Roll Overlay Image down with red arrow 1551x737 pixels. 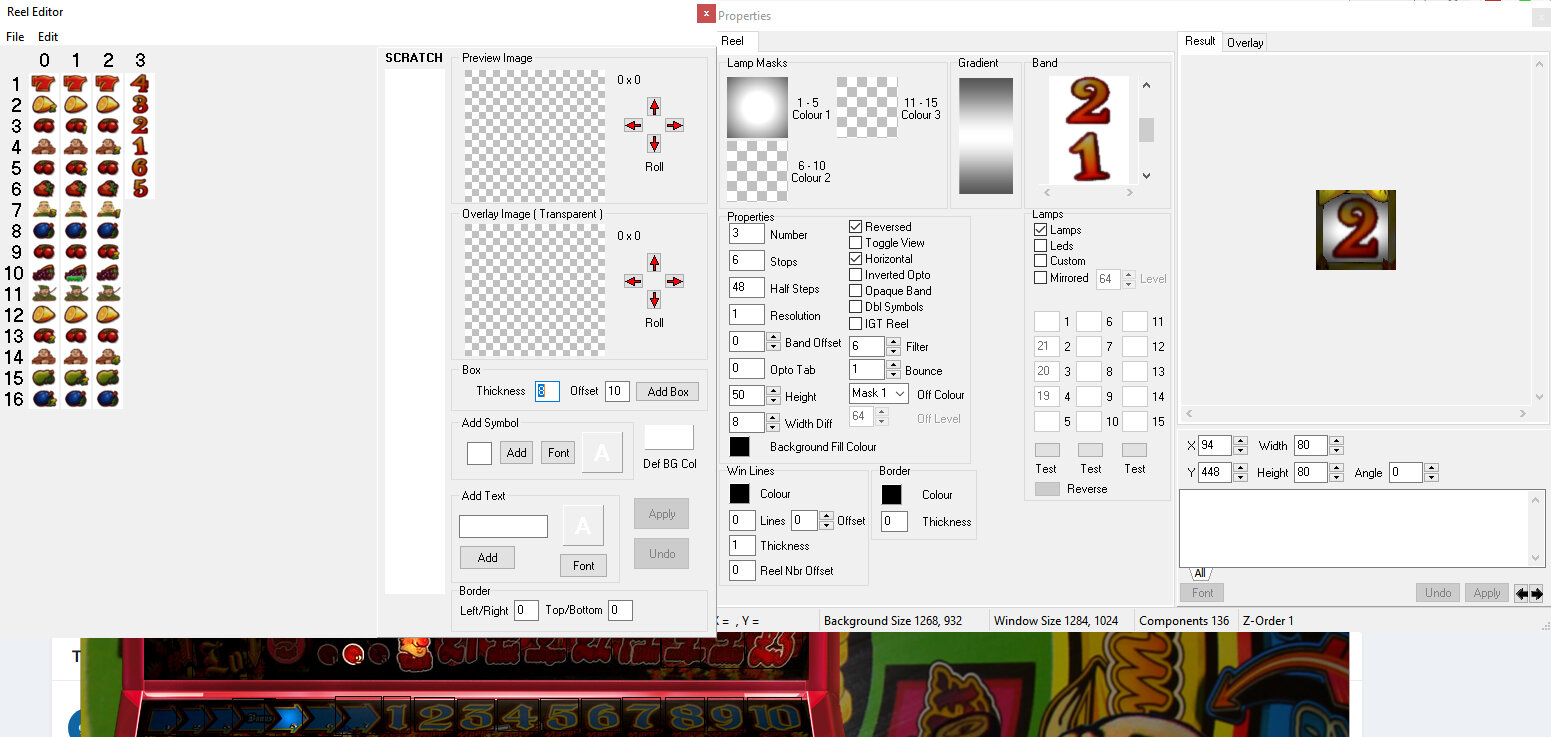click(x=654, y=299)
